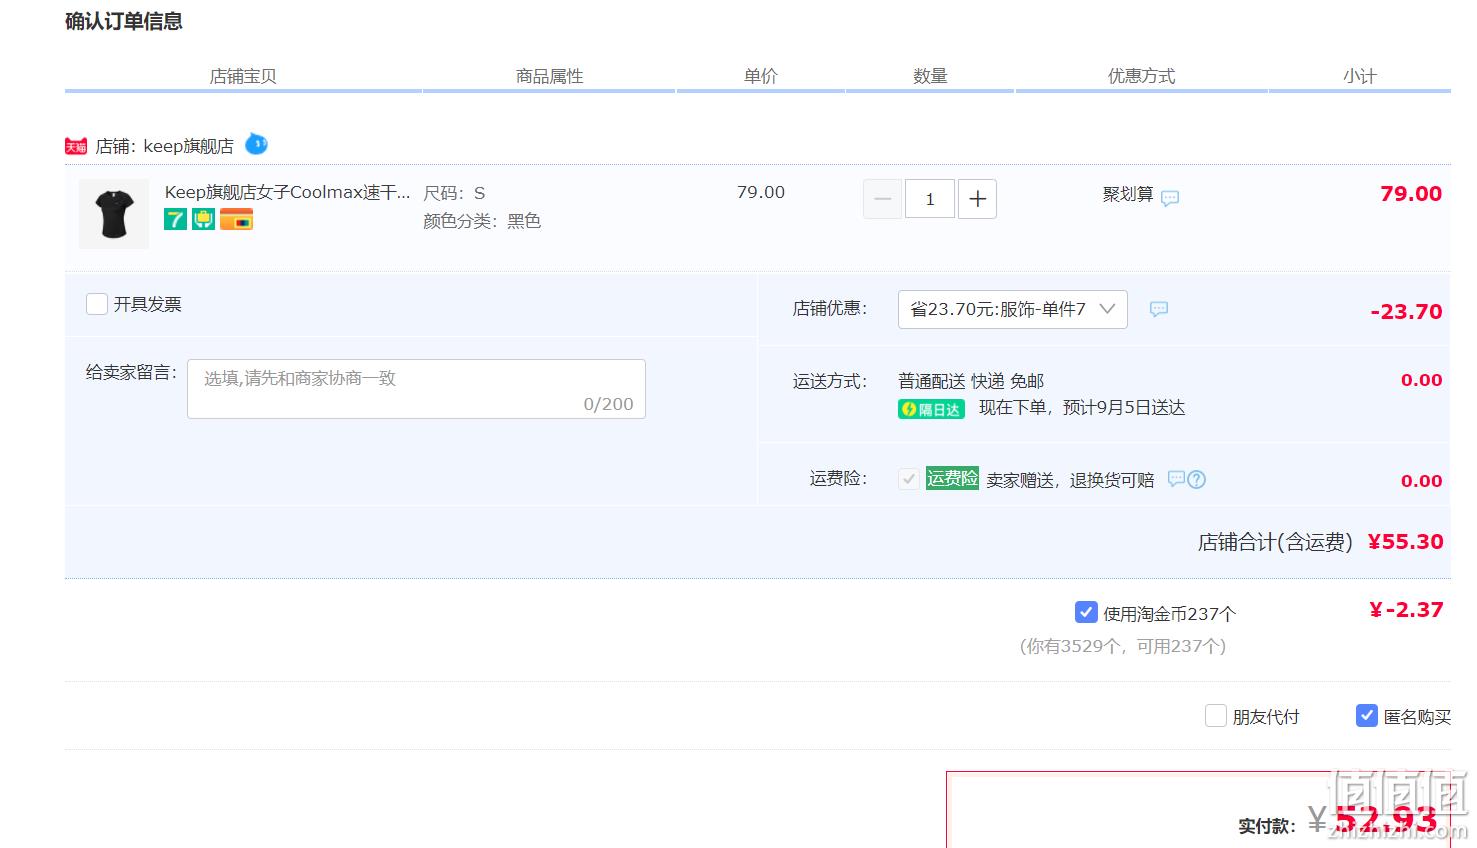Click the credit card payment badge

(x=237, y=219)
